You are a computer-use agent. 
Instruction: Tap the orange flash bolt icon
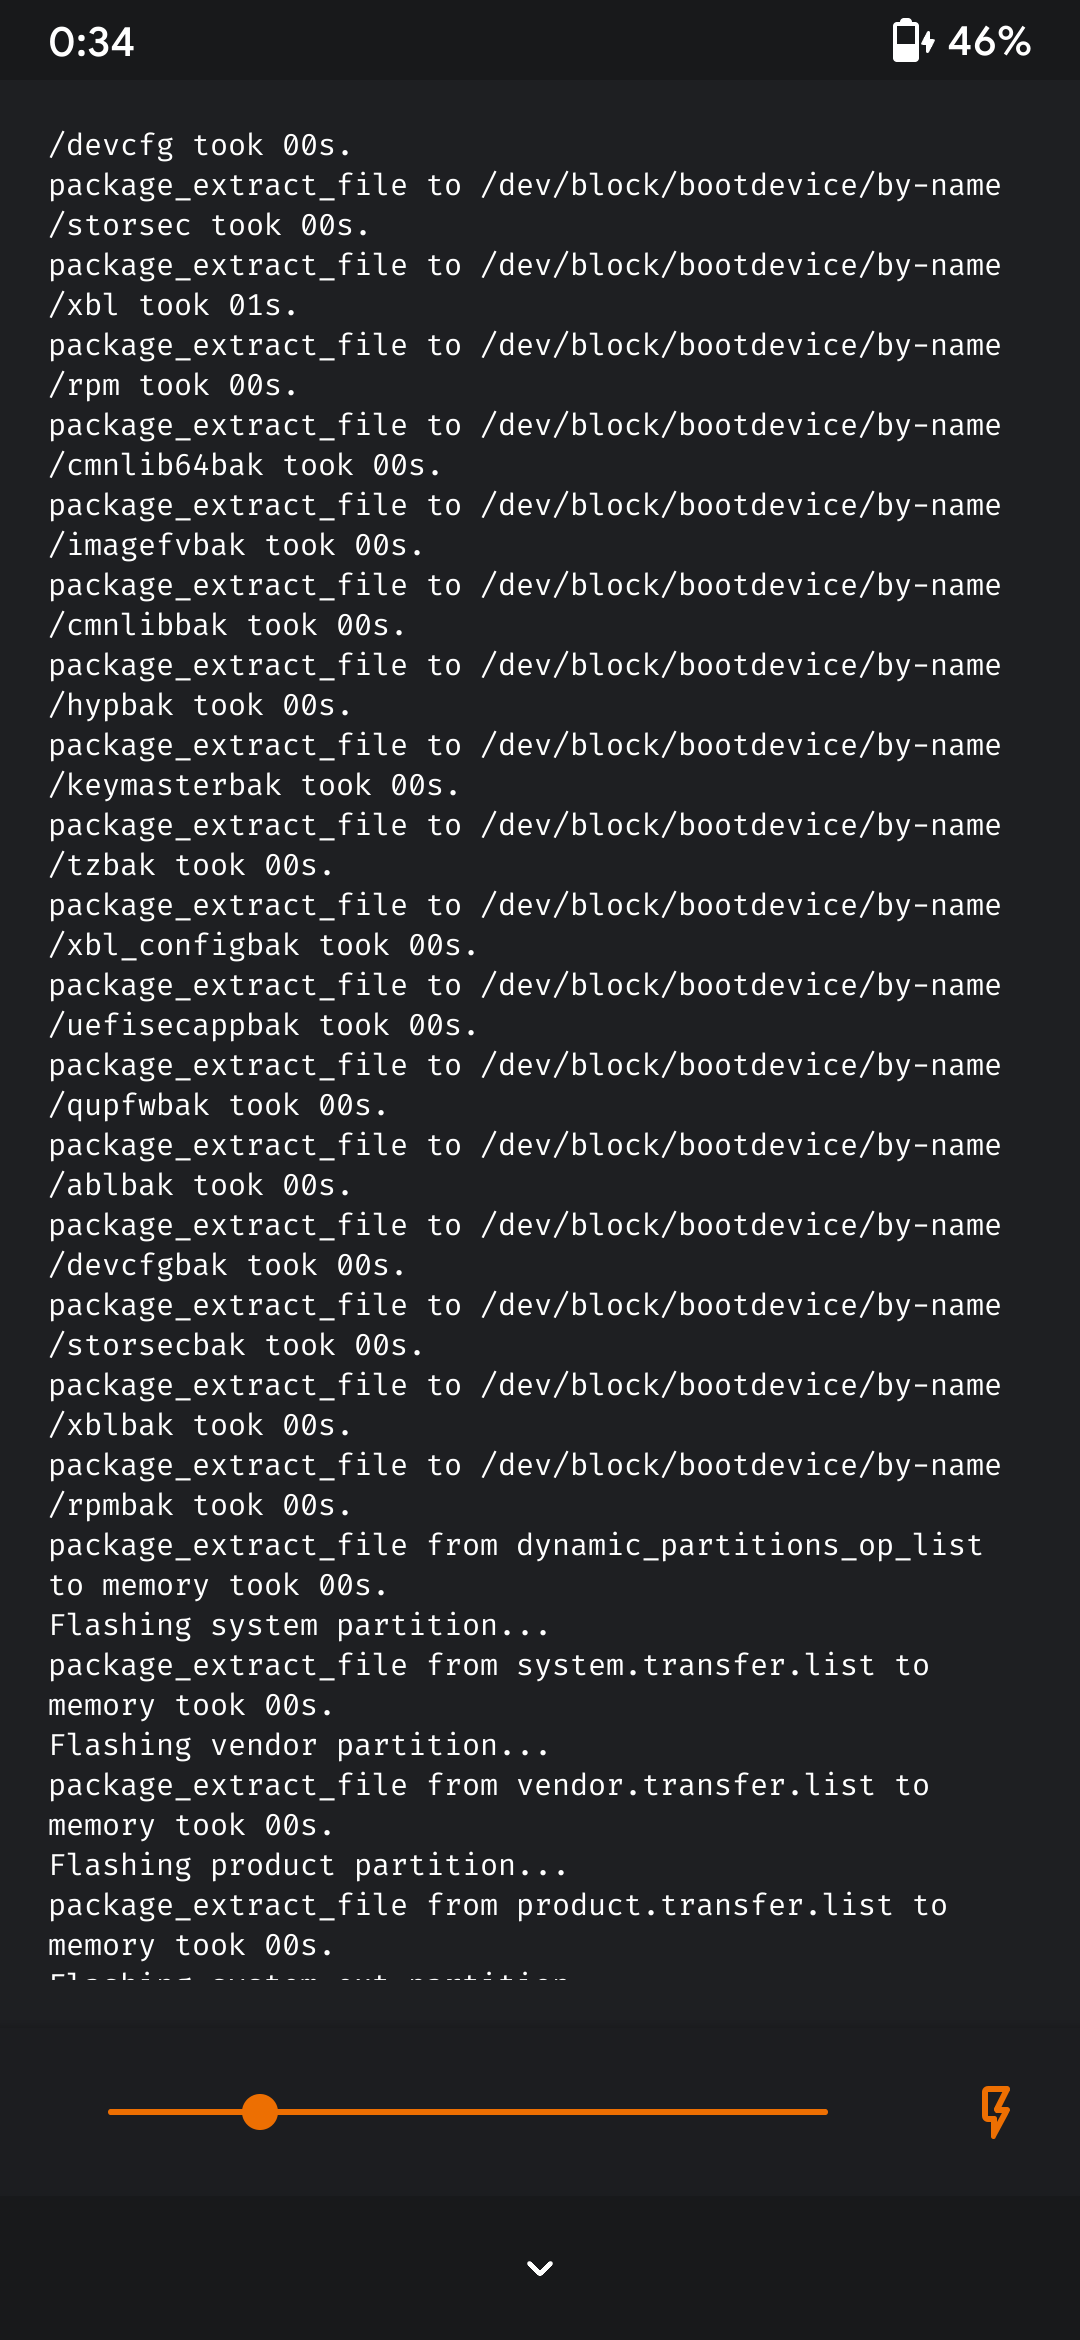tap(995, 2111)
